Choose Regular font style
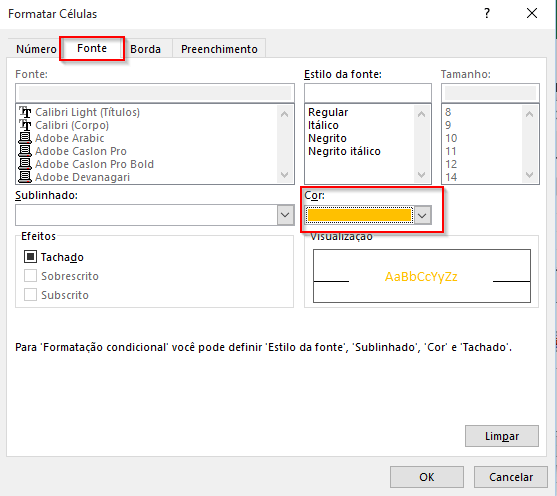Viewport: 557px width, 496px height. [x=328, y=112]
